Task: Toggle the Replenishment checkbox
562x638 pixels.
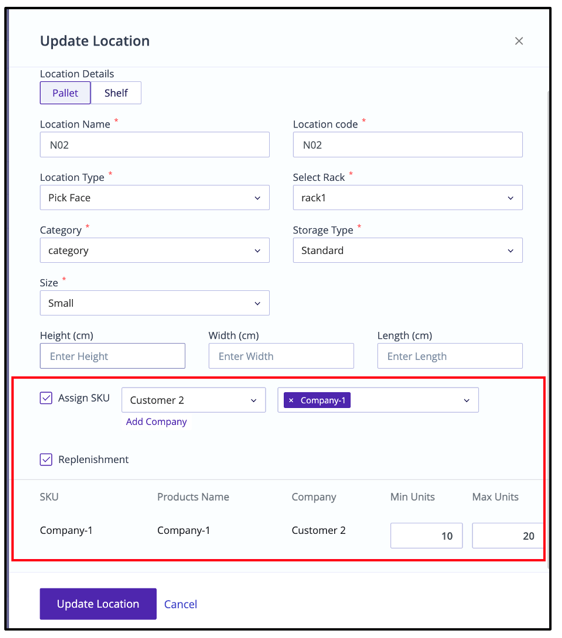Action: click(46, 459)
